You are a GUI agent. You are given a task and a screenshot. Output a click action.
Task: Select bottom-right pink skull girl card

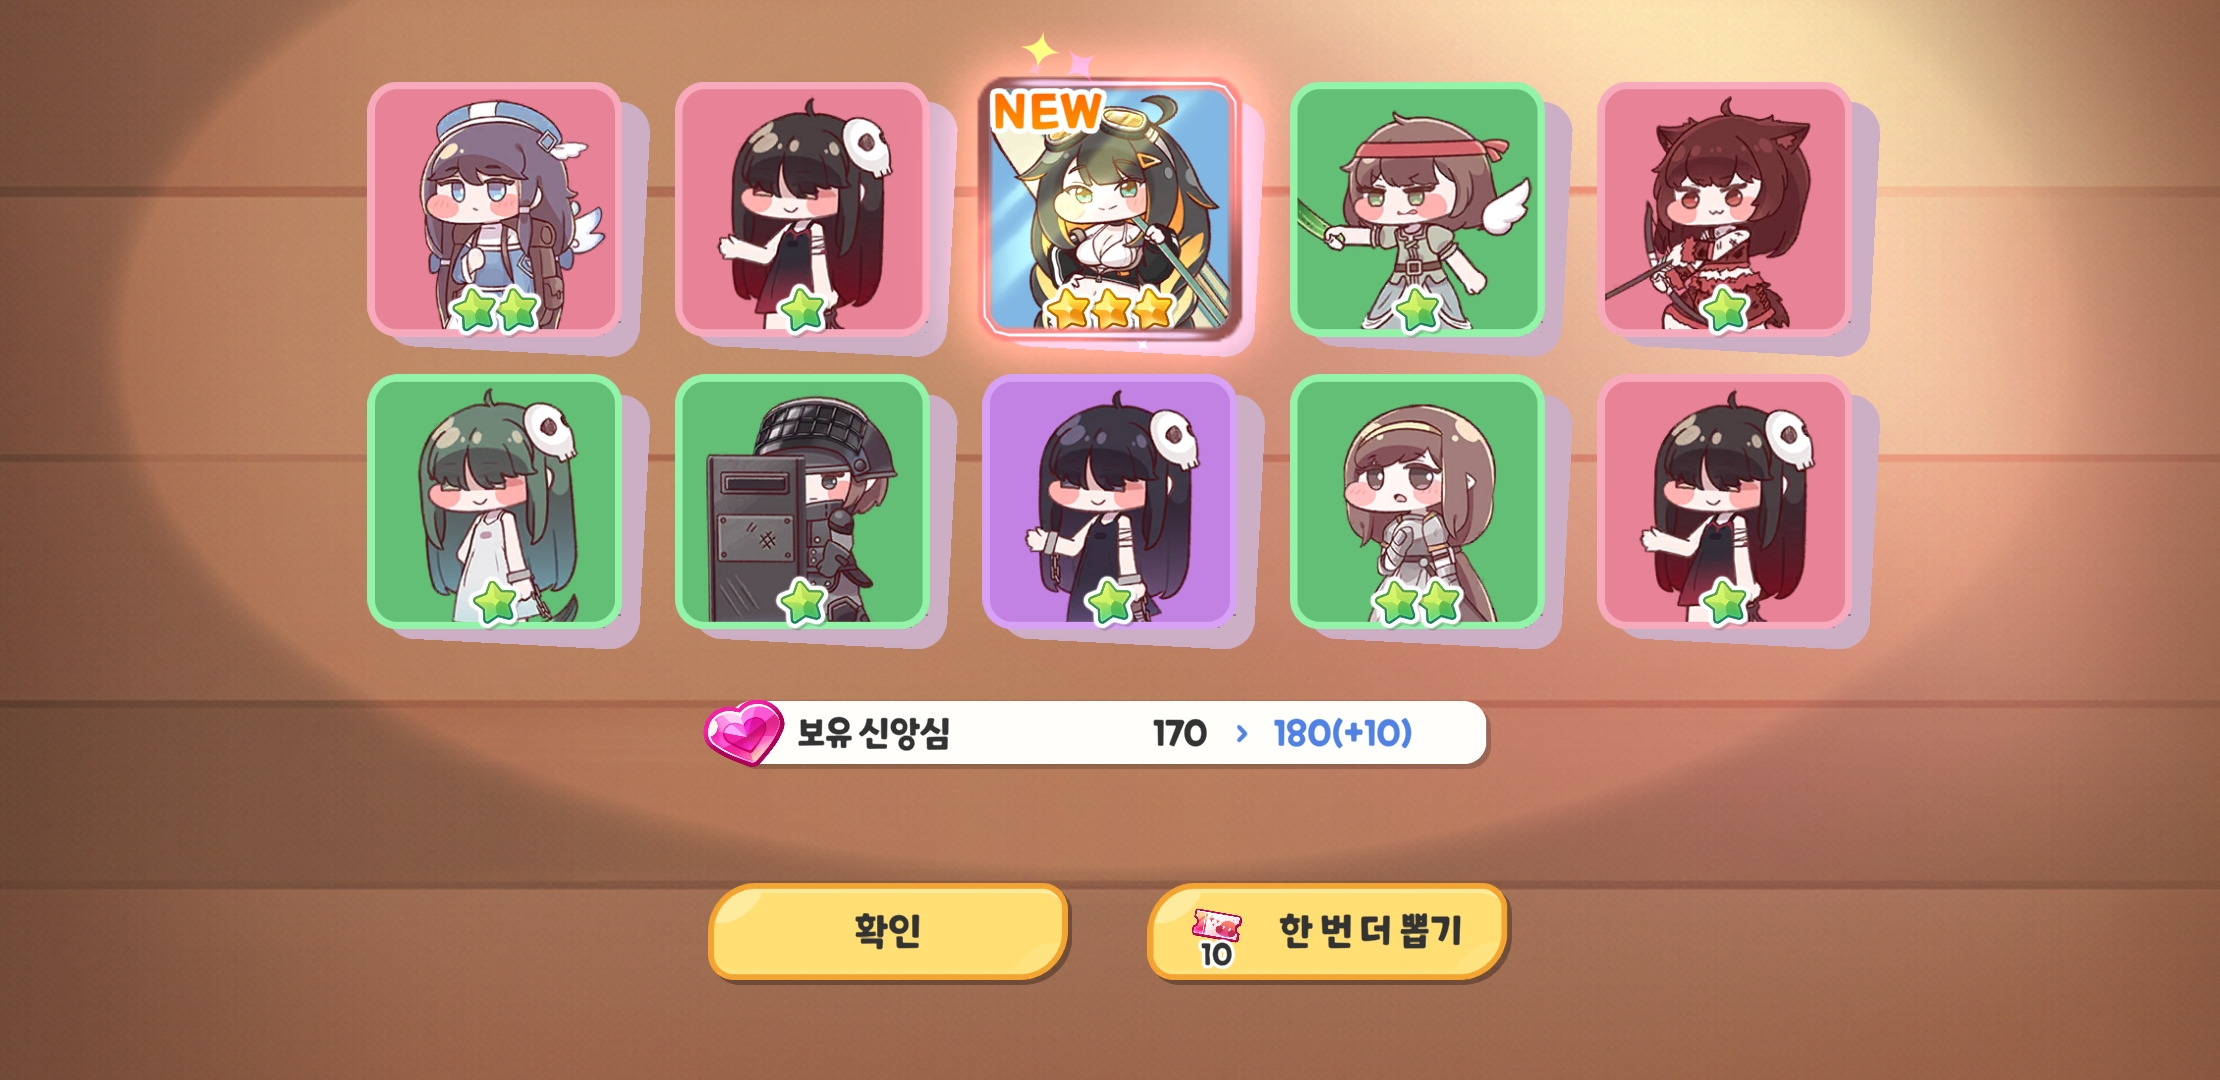click(1725, 502)
